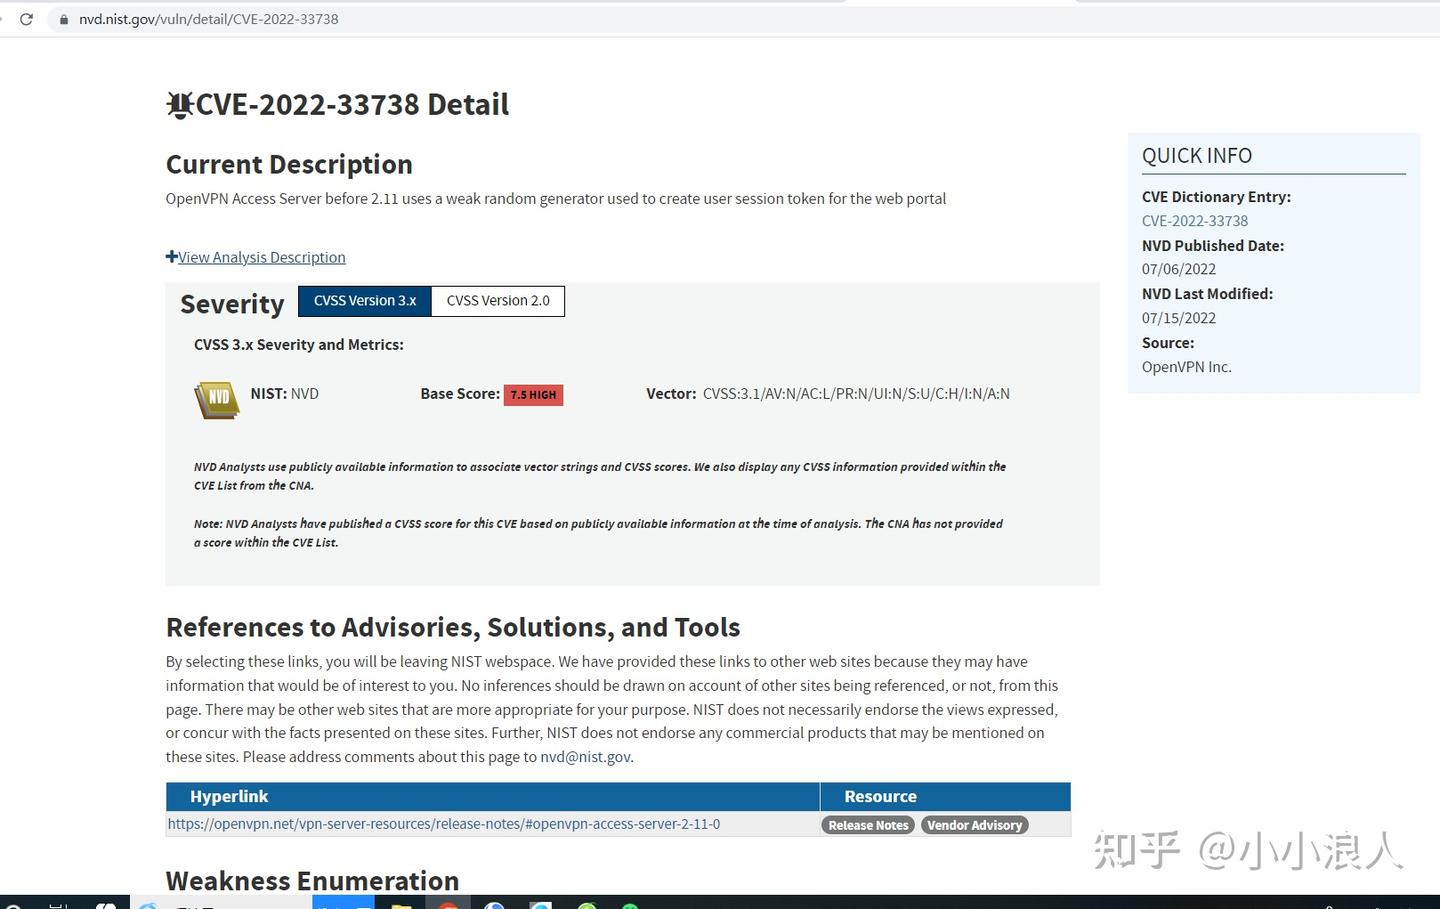Click the nvd@nist.gov email link
The image size is (1440, 909).
point(585,757)
